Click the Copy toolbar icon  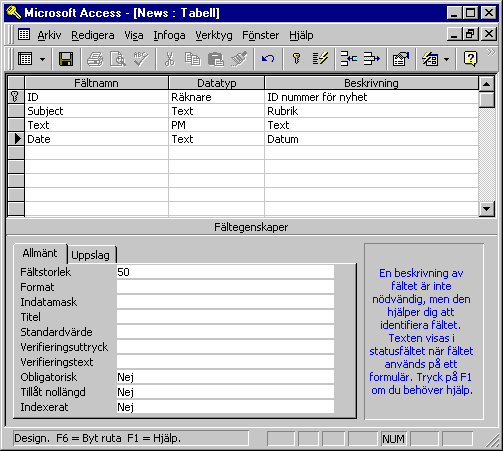(x=193, y=59)
